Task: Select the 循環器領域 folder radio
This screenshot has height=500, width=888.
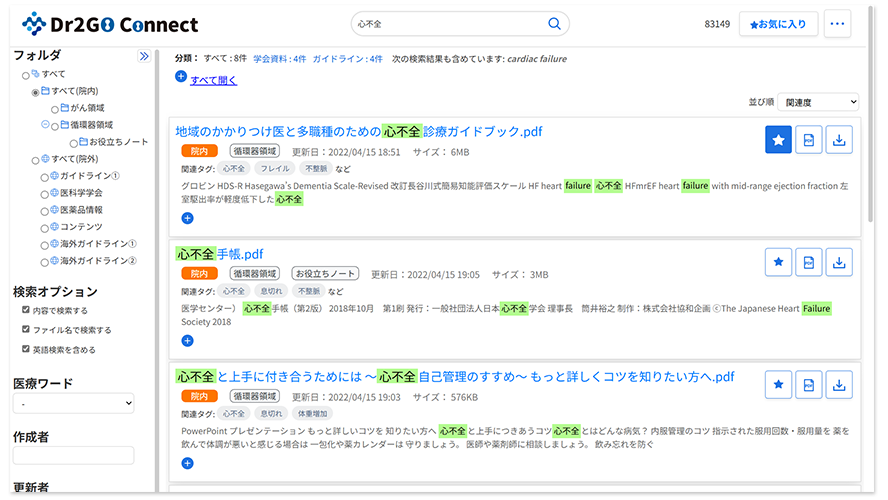Action: (55, 126)
